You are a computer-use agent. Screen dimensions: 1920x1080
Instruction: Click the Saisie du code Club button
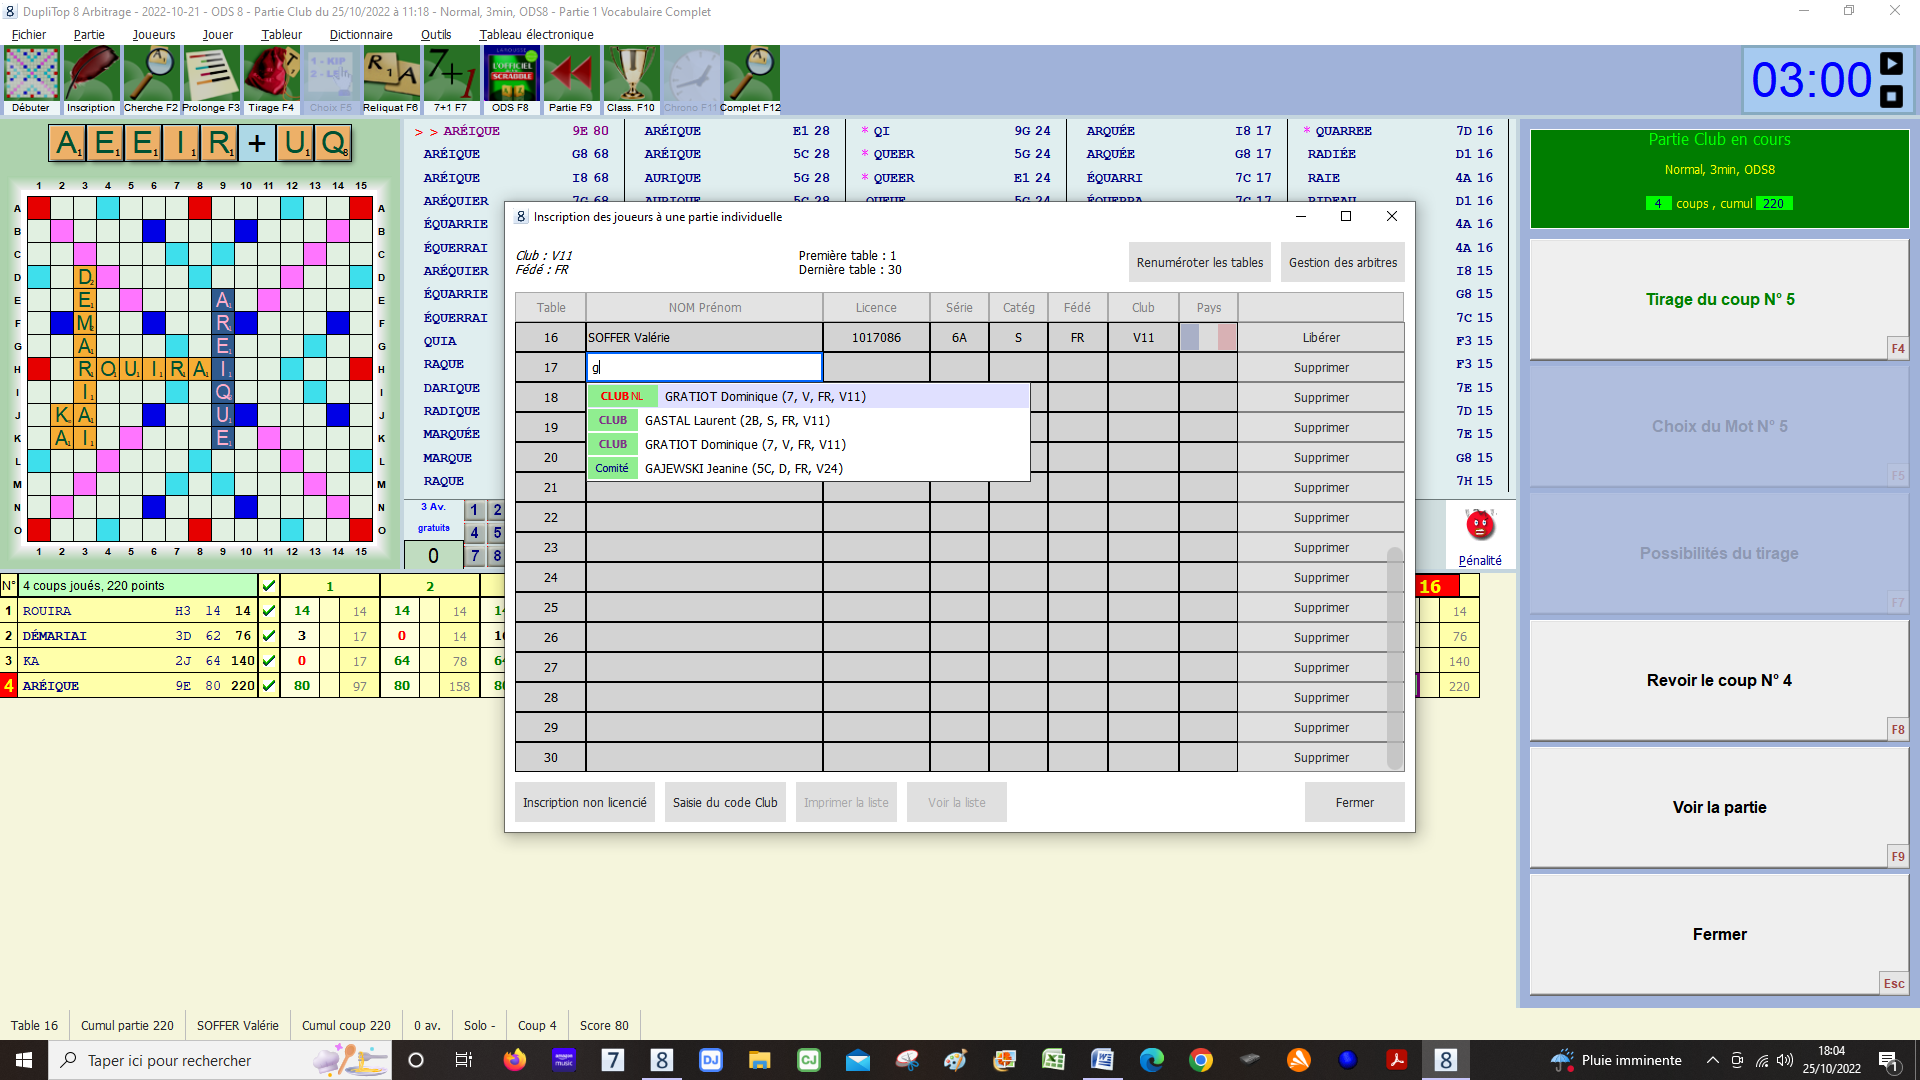coord(724,803)
